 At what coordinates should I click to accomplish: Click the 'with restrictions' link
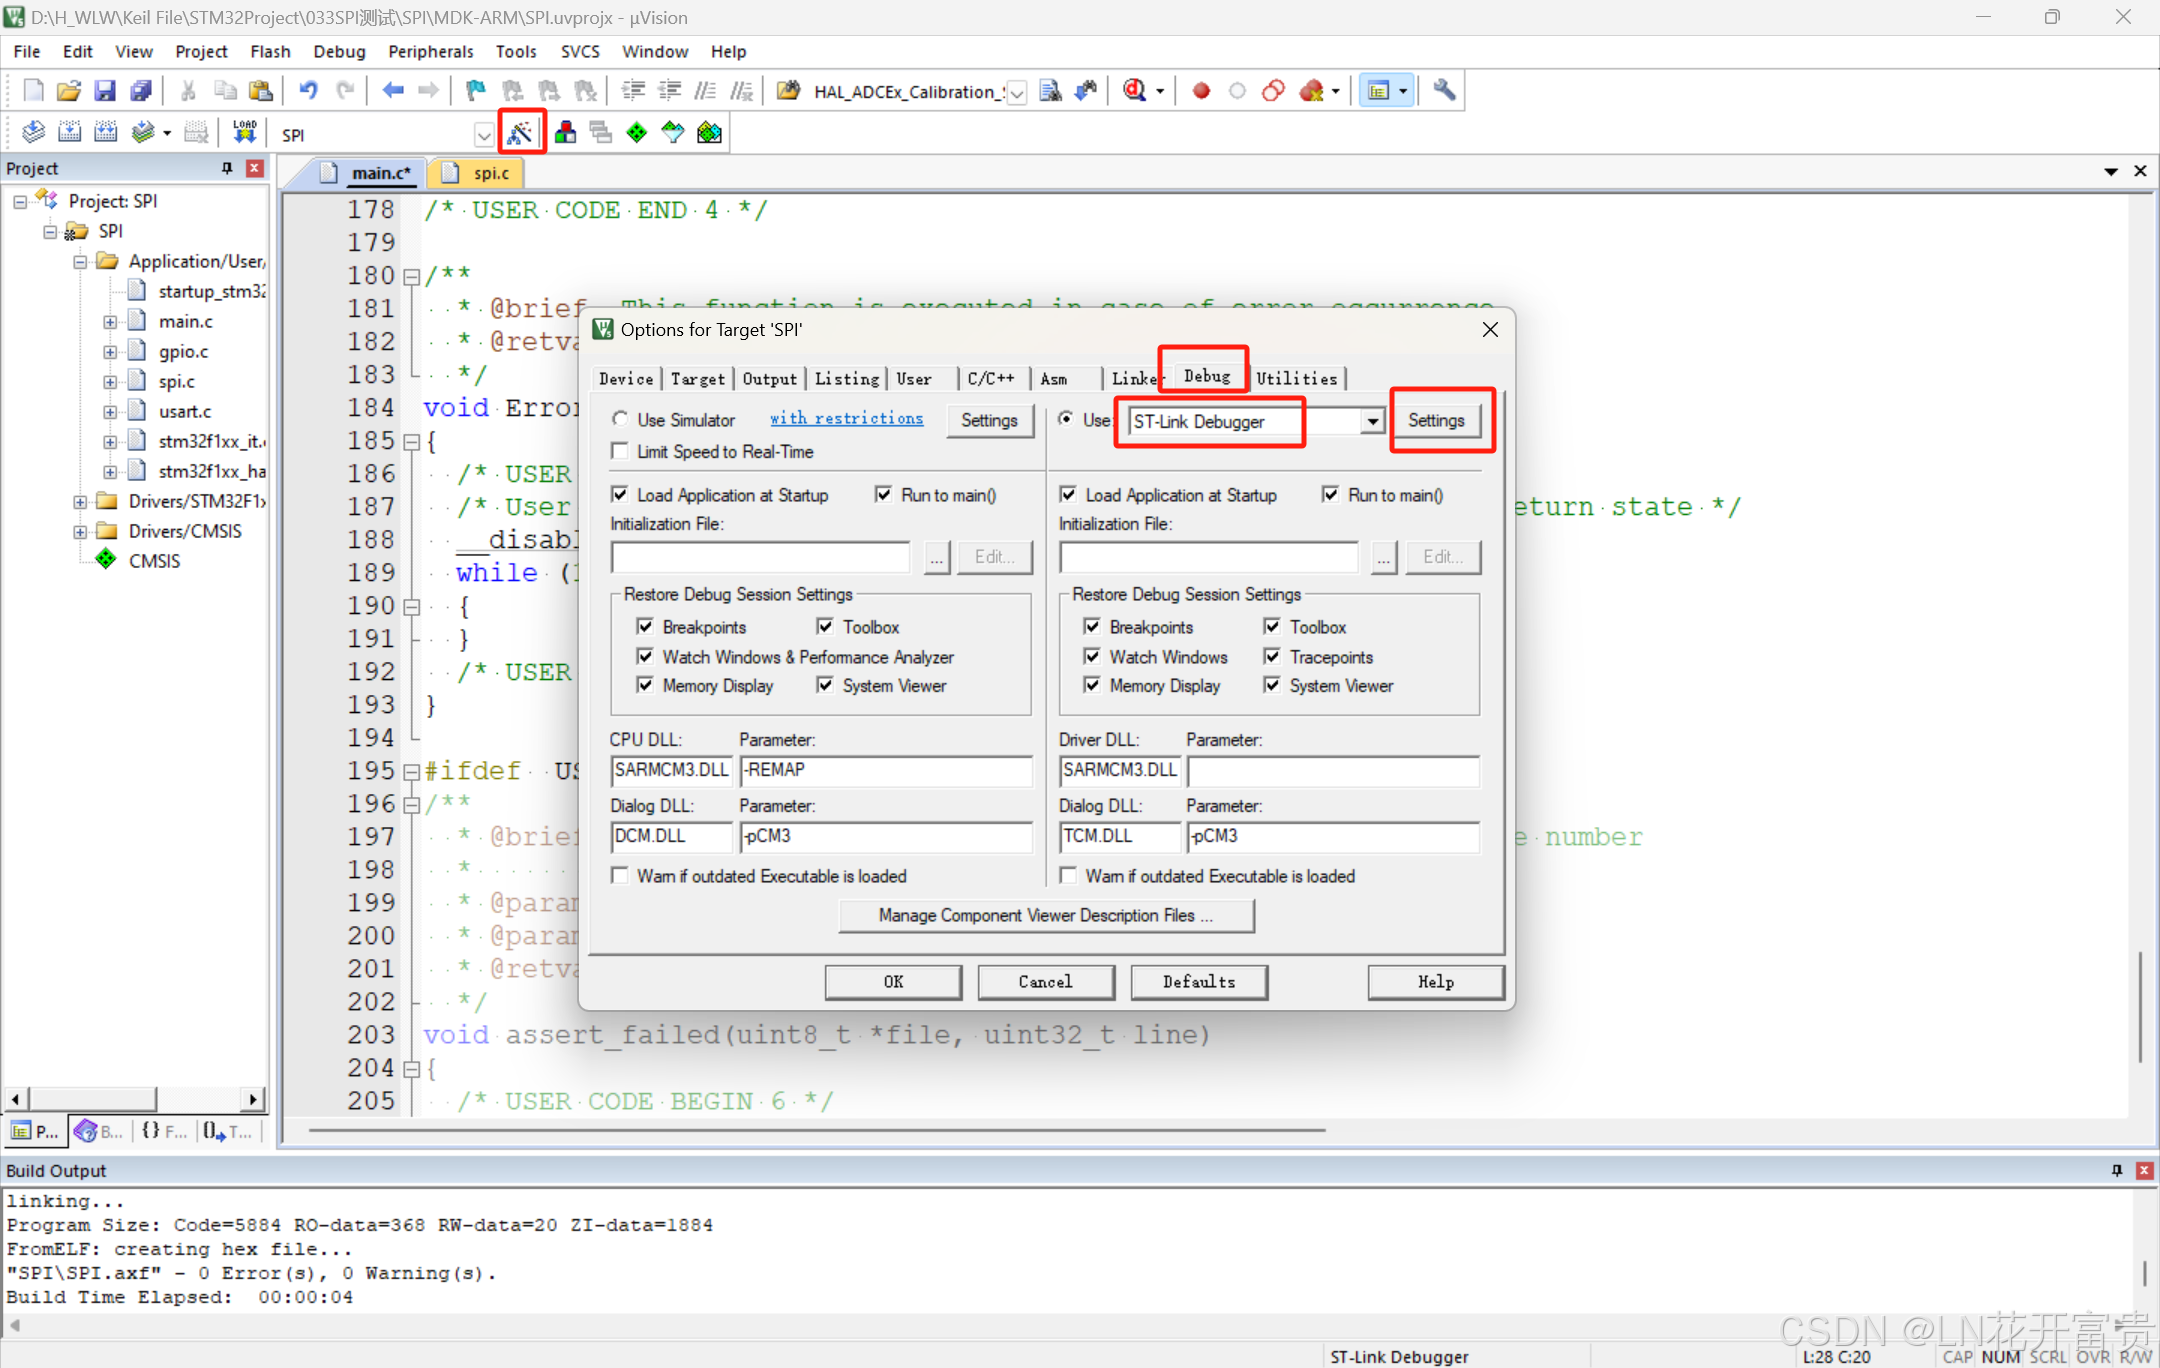(846, 419)
